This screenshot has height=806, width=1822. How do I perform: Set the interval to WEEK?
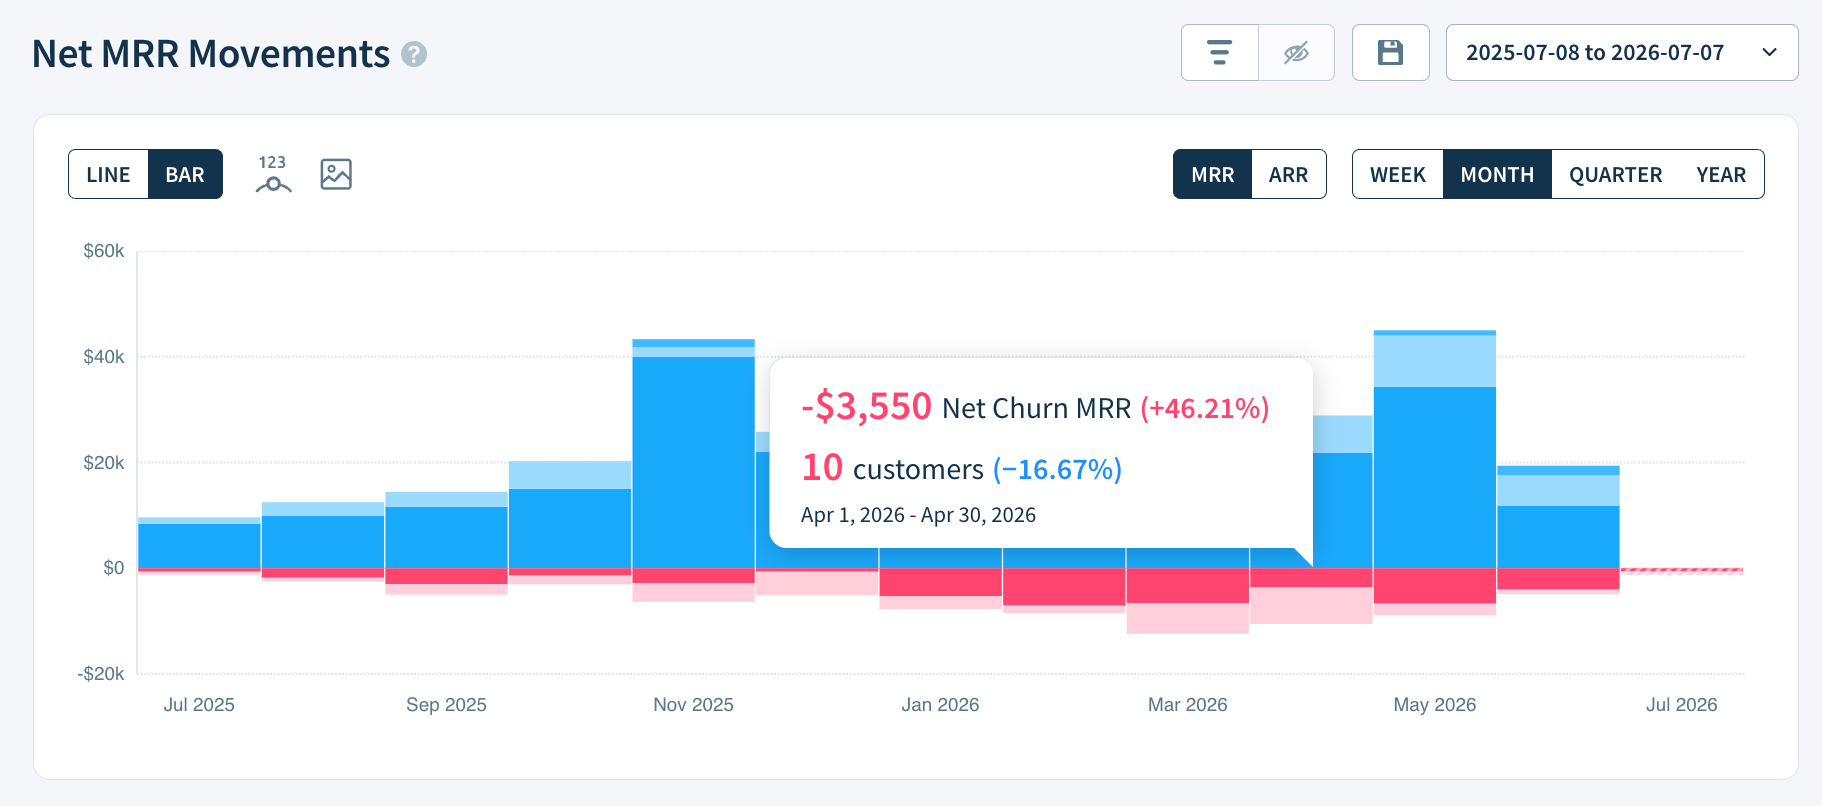[1397, 174]
